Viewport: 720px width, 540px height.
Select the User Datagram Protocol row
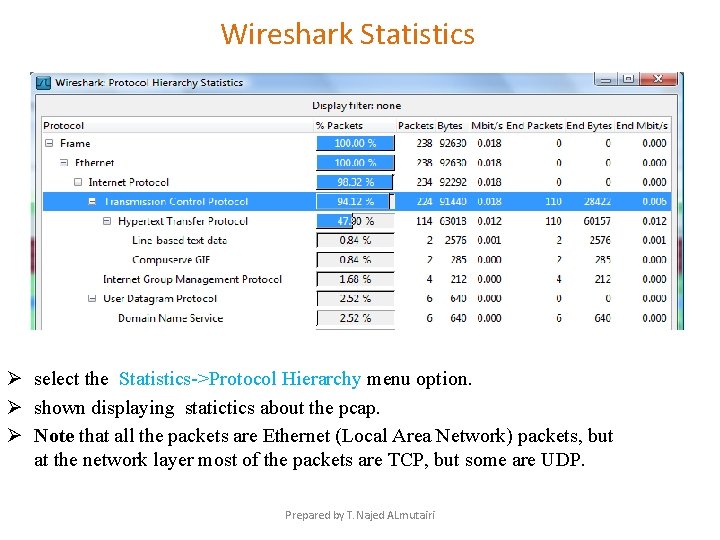click(x=357, y=299)
